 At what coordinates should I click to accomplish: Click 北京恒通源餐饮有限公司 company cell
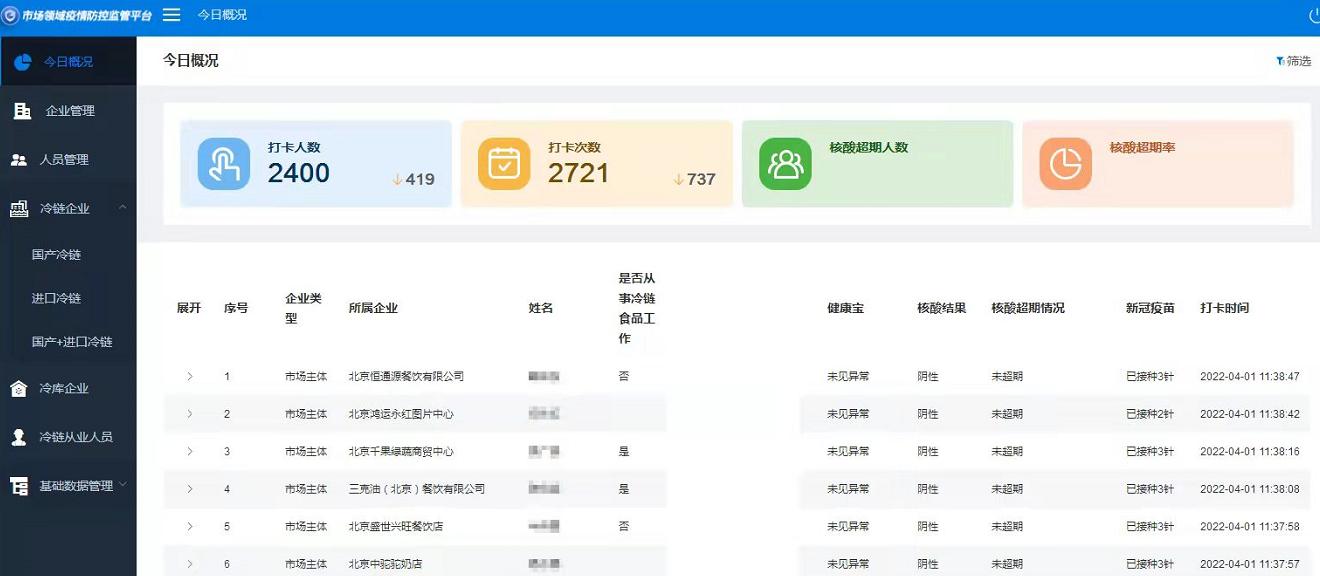[x=406, y=377]
